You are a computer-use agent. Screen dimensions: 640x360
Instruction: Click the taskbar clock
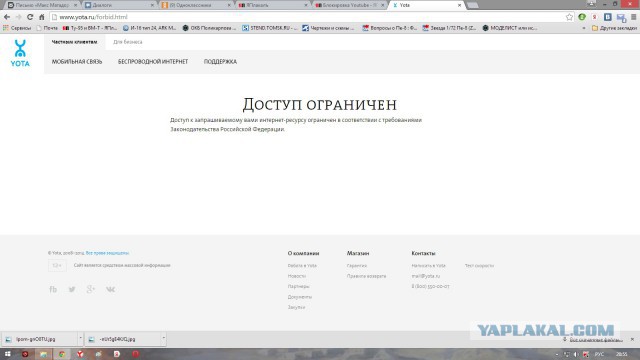coord(622,354)
